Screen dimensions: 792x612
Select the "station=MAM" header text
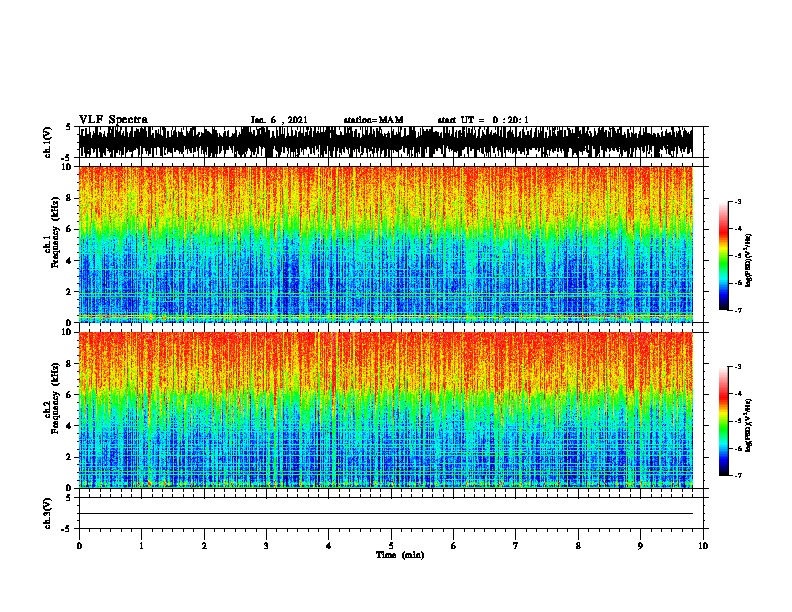(x=373, y=120)
